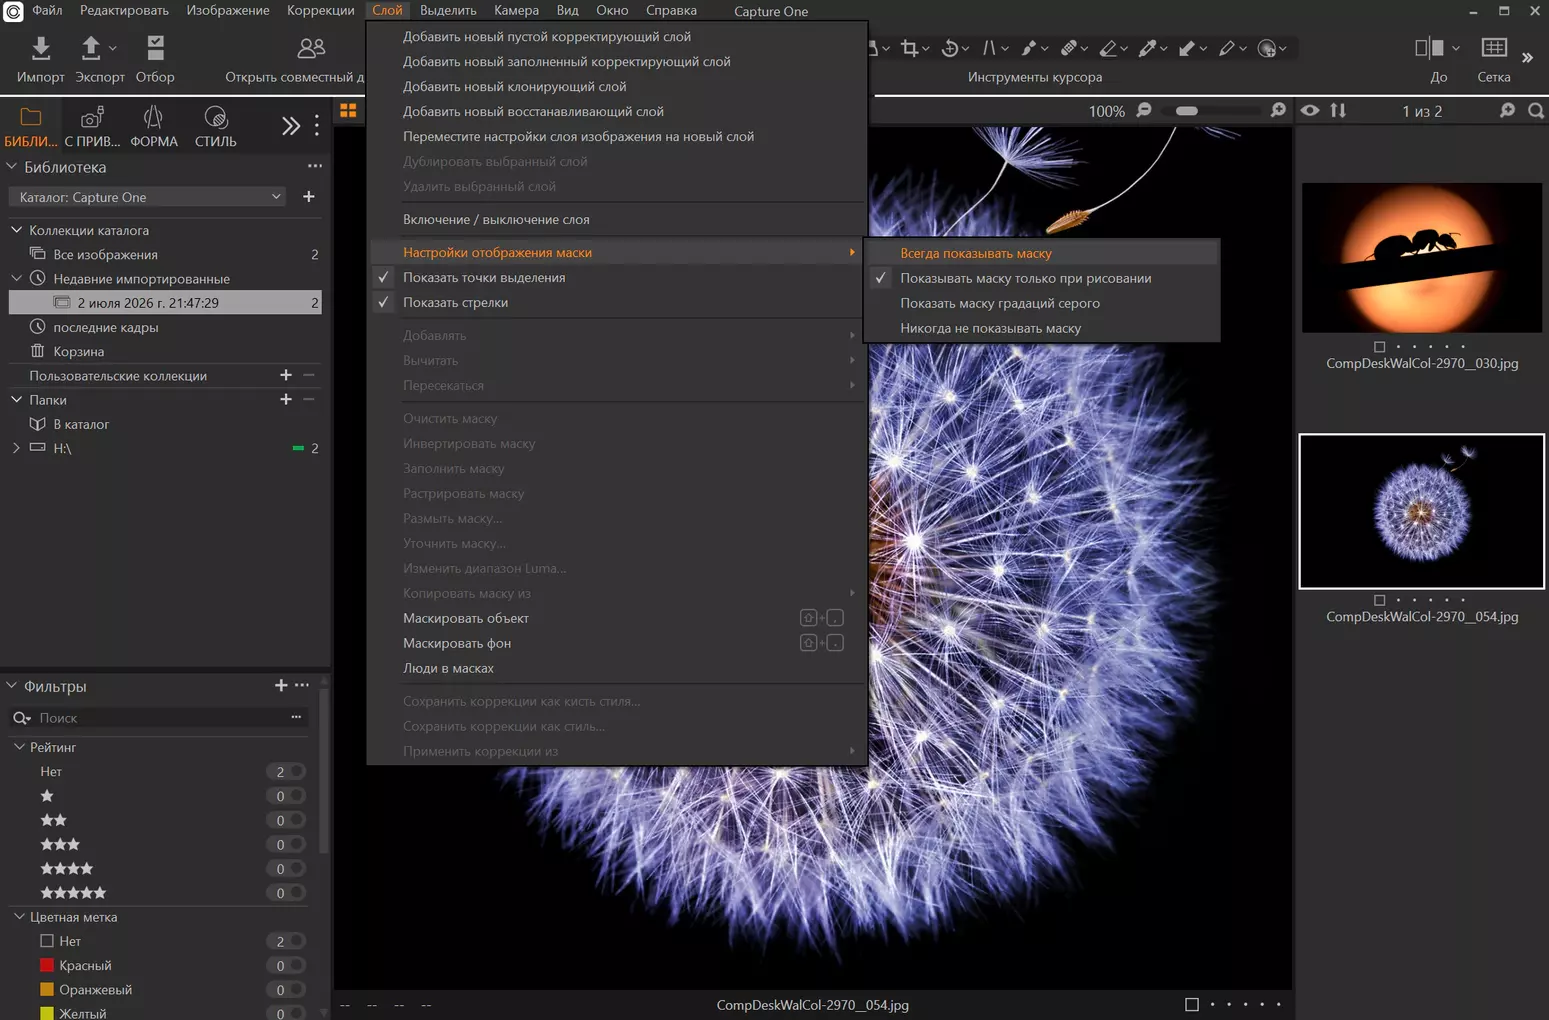Open the Форма tool tab

(153, 127)
